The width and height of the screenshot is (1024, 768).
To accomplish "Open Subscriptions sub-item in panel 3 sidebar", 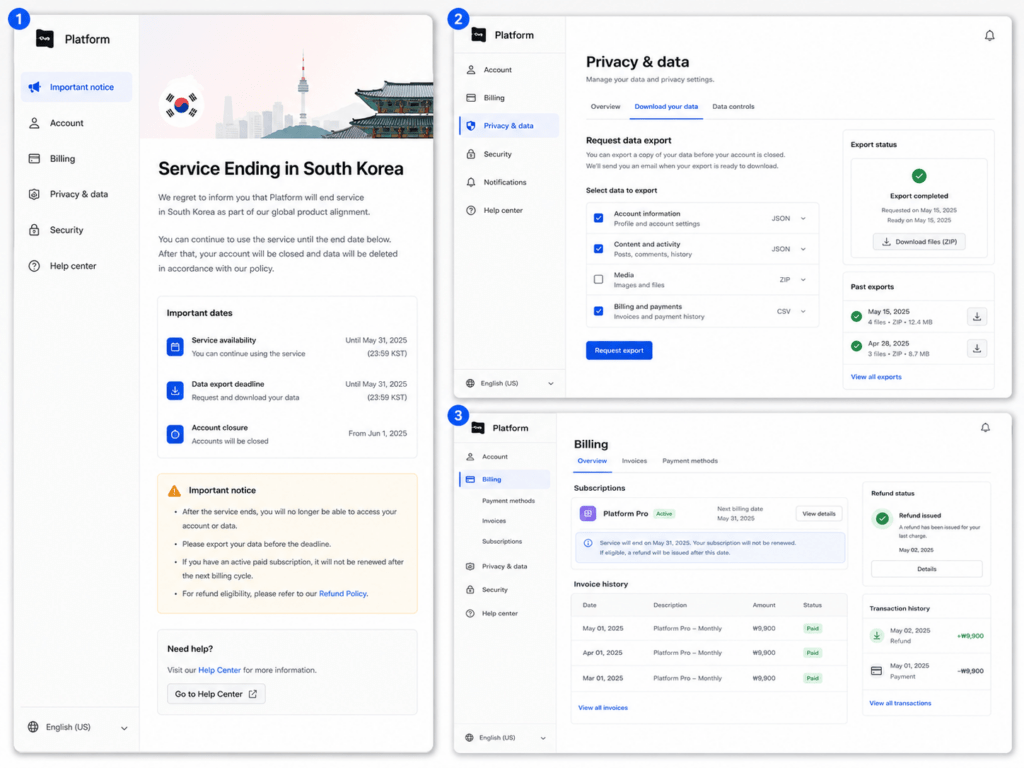I will (502, 541).
